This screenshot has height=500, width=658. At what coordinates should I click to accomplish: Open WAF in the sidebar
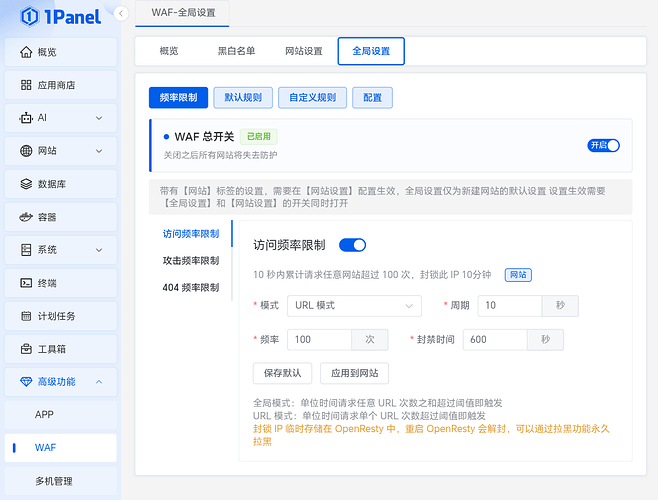(x=61, y=448)
